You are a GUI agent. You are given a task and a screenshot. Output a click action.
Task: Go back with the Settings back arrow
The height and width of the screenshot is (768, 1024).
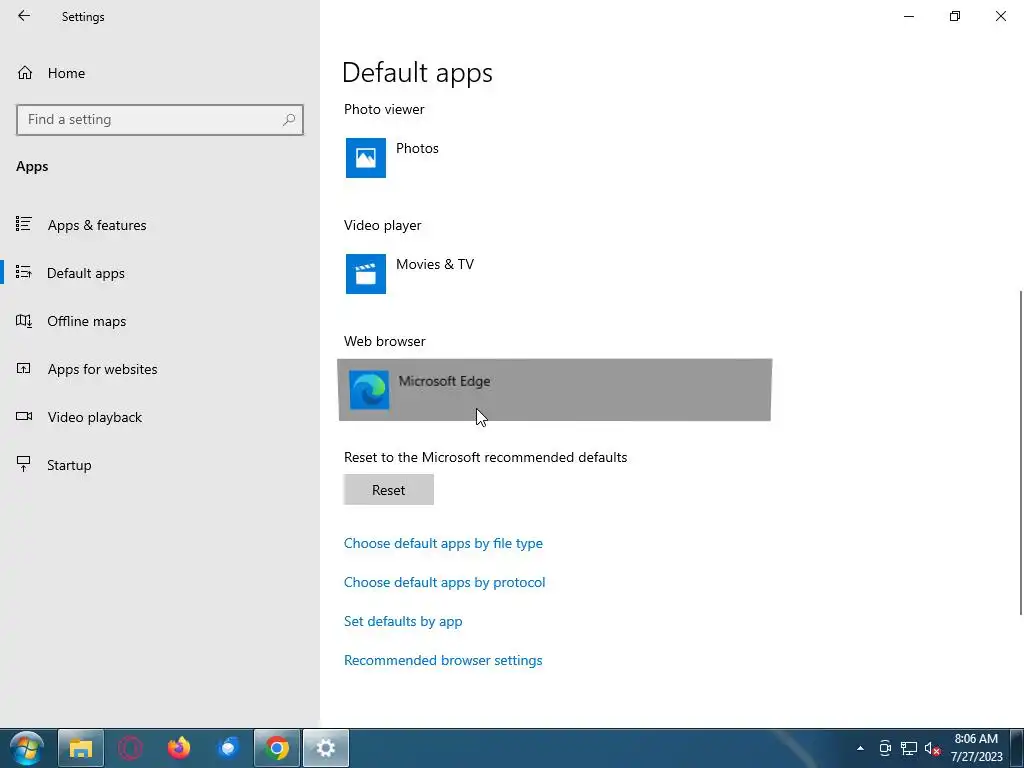point(24,16)
